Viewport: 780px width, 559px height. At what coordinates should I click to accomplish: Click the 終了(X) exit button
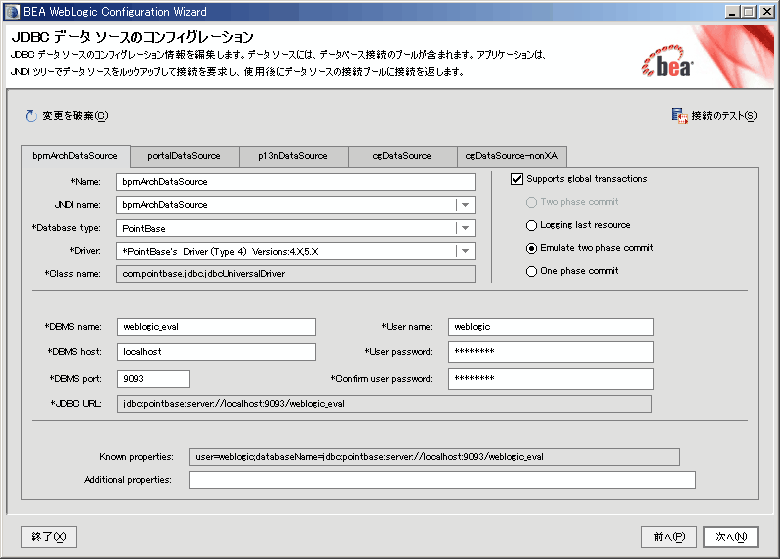point(49,537)
